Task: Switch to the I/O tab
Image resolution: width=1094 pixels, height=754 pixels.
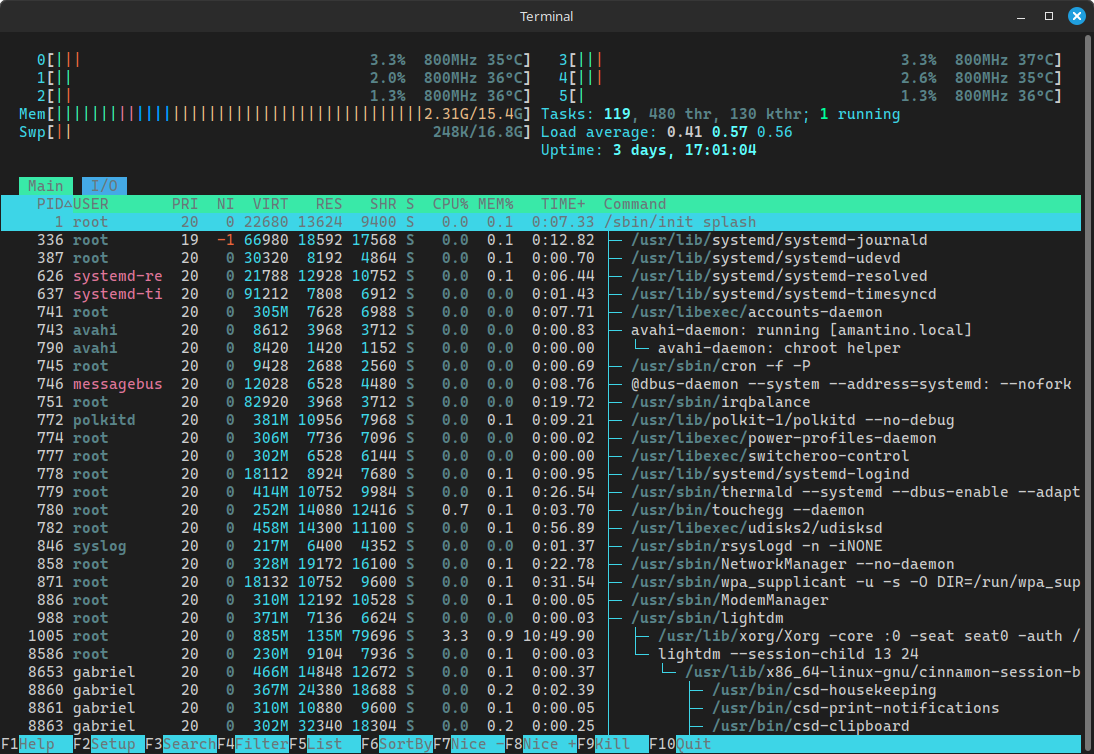Action: (104, 185)
